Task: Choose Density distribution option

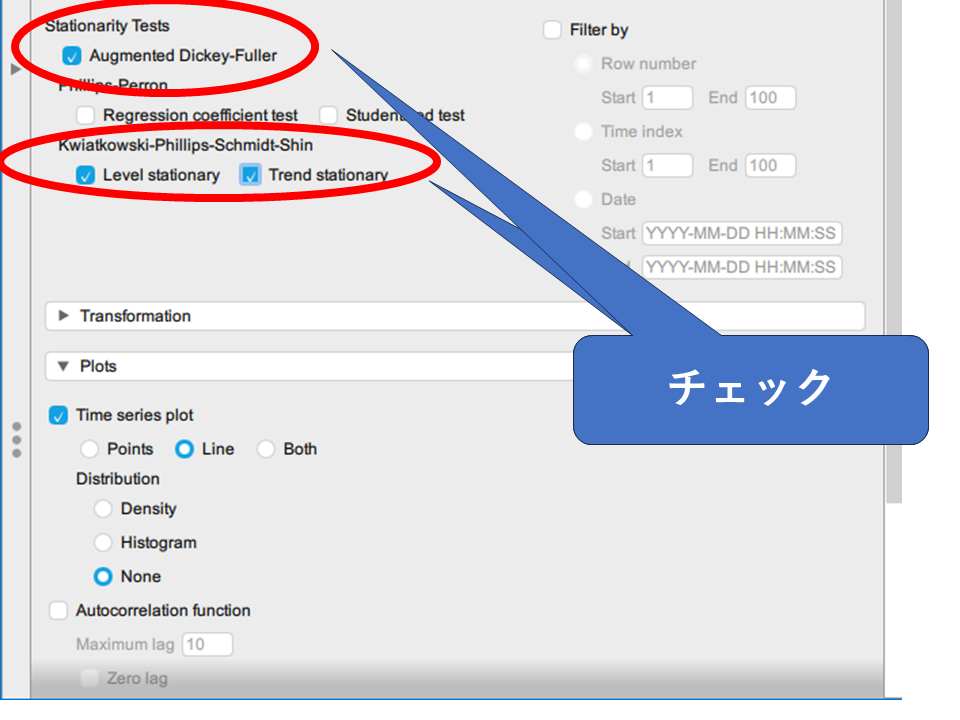Action: pos(103,509)
